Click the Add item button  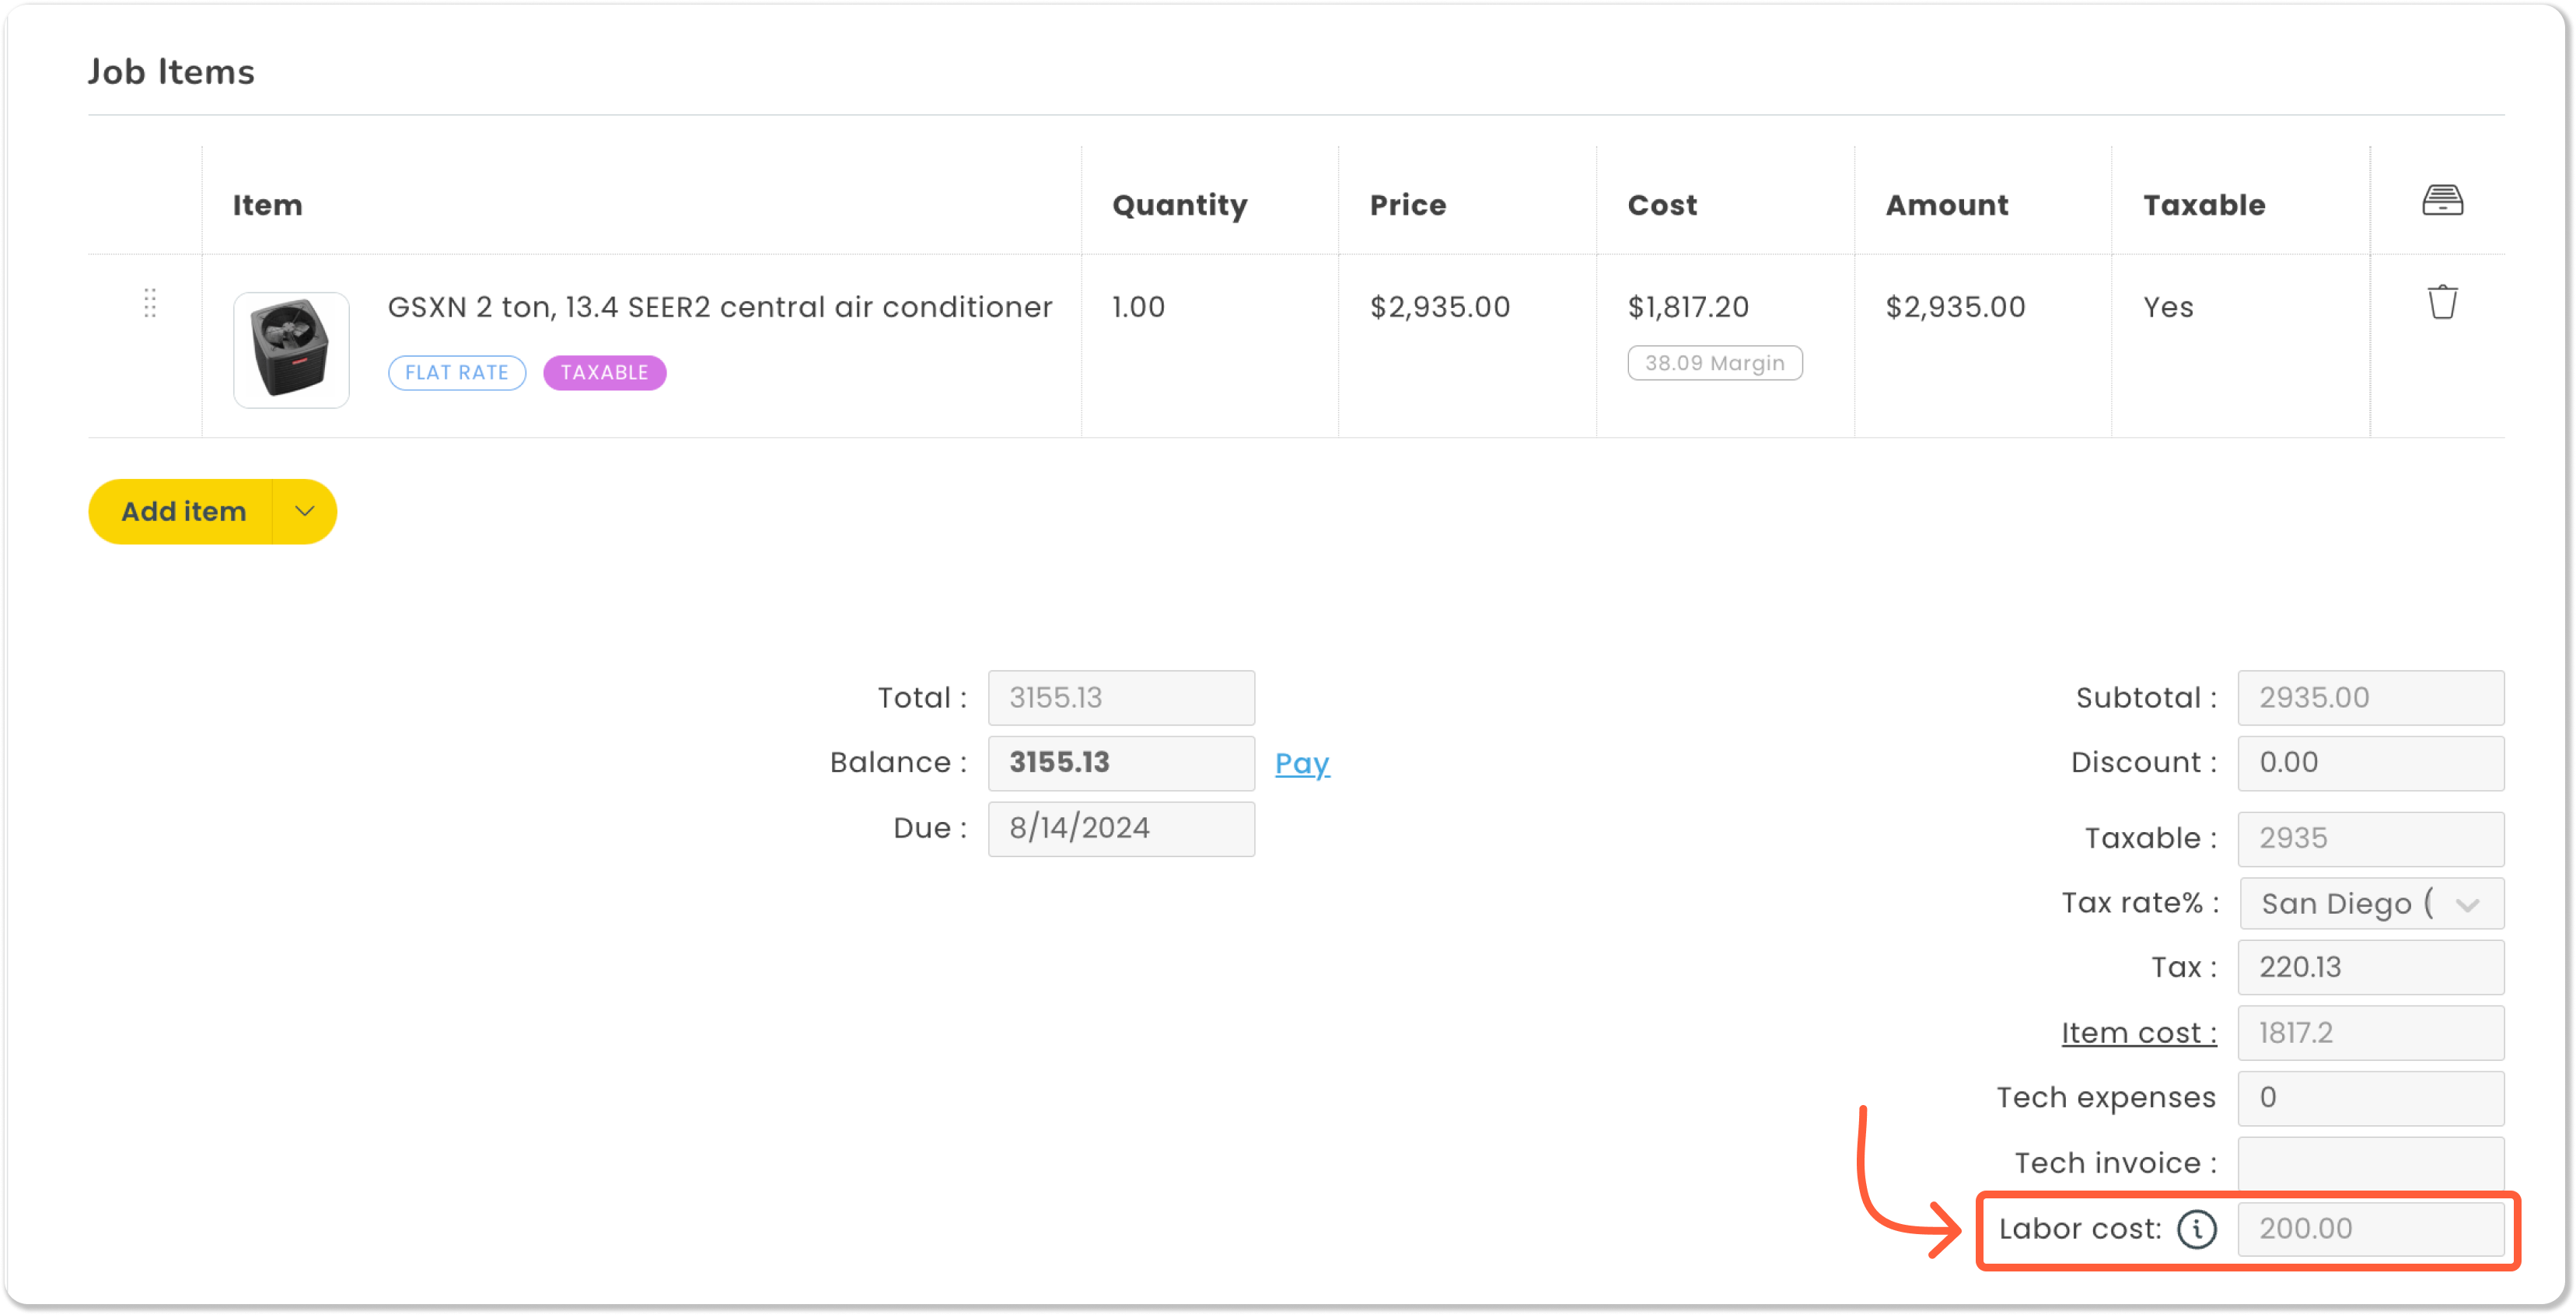pyautogui.click(x=183, y=512)
